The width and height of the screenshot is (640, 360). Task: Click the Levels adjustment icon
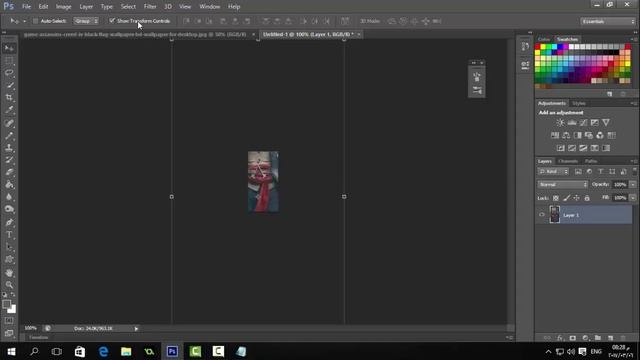click(x=572, y=122)
